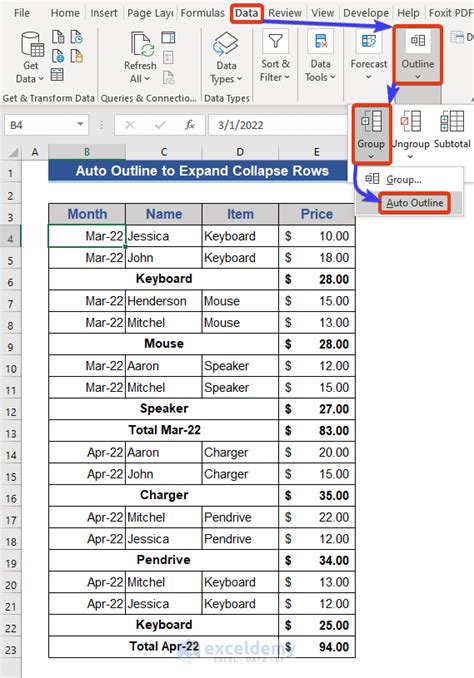Open the File tab
The width and height of the screenshot is (474, 678).
[22, 13]
